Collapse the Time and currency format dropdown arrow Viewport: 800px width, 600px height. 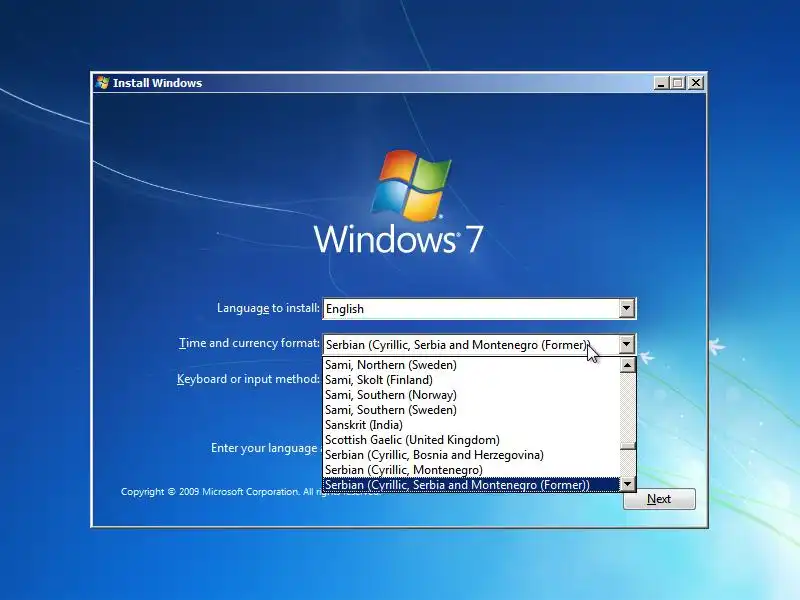[x=627, y=344]
